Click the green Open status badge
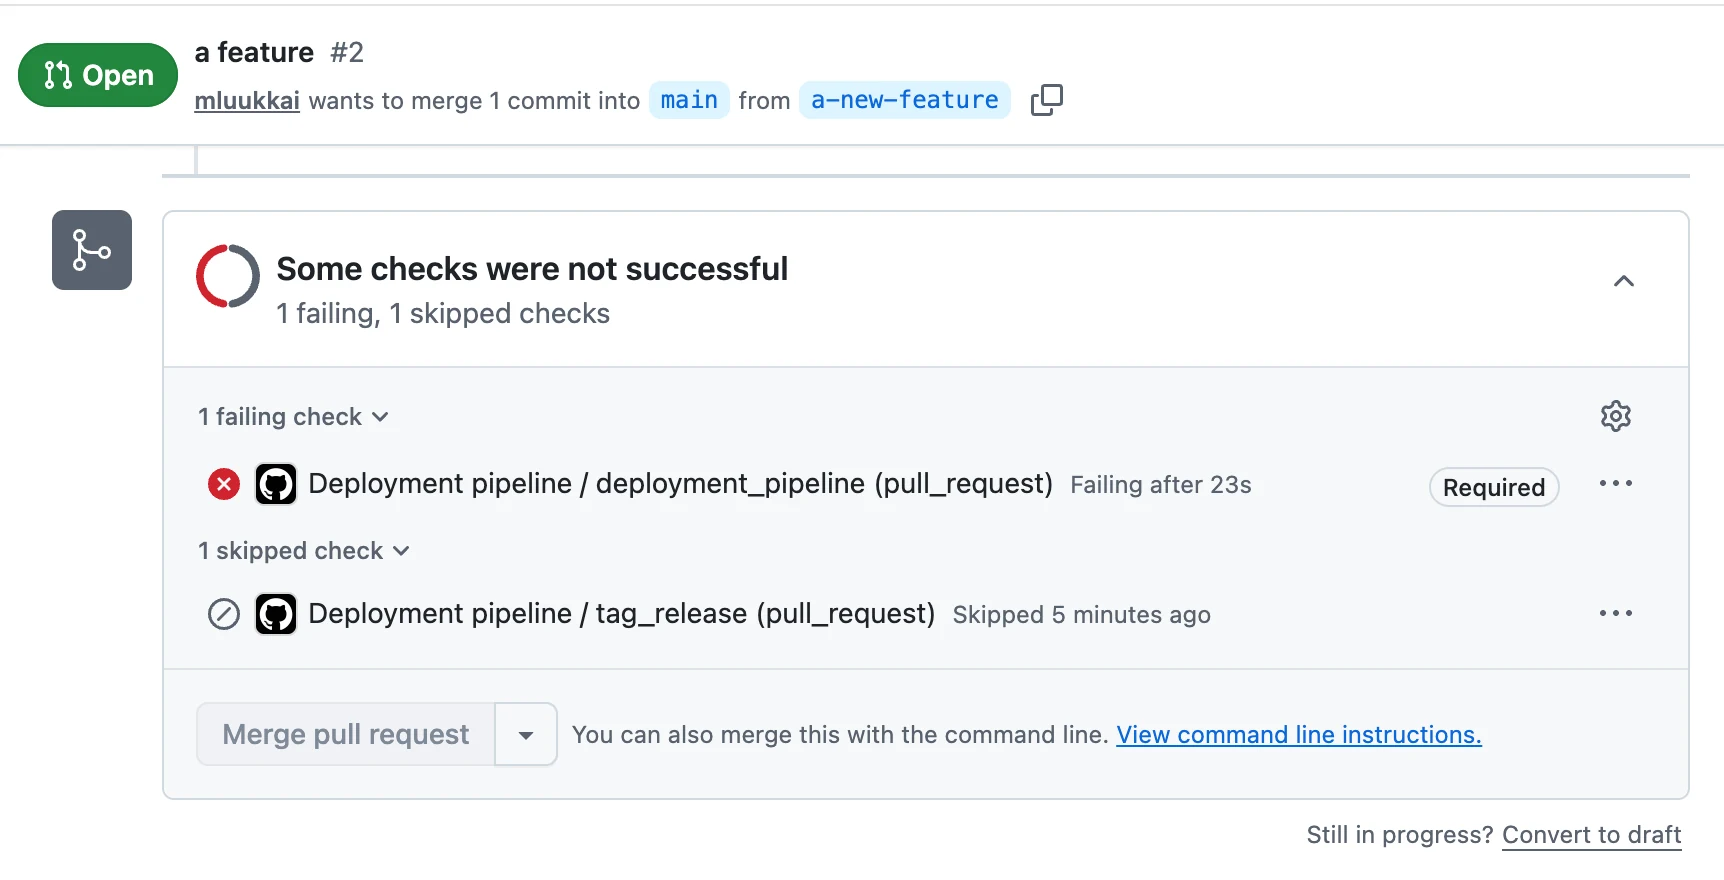The width and height of the screenshot is (1724, 880). [98, 75]
